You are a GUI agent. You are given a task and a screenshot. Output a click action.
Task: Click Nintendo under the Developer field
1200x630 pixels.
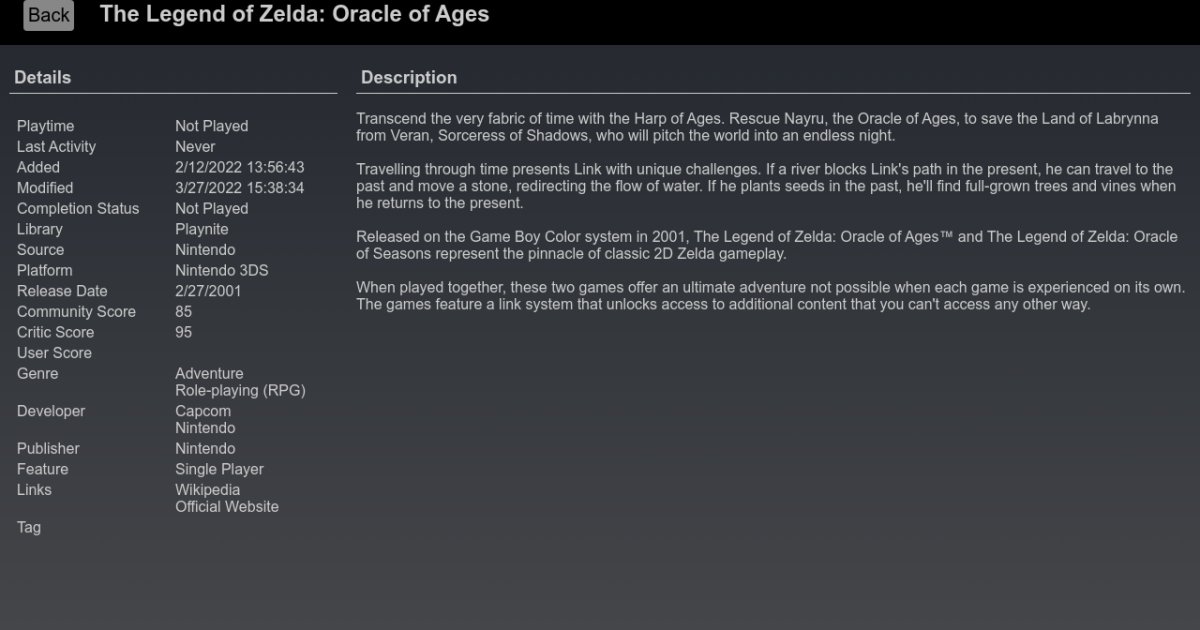click(205, 428)
